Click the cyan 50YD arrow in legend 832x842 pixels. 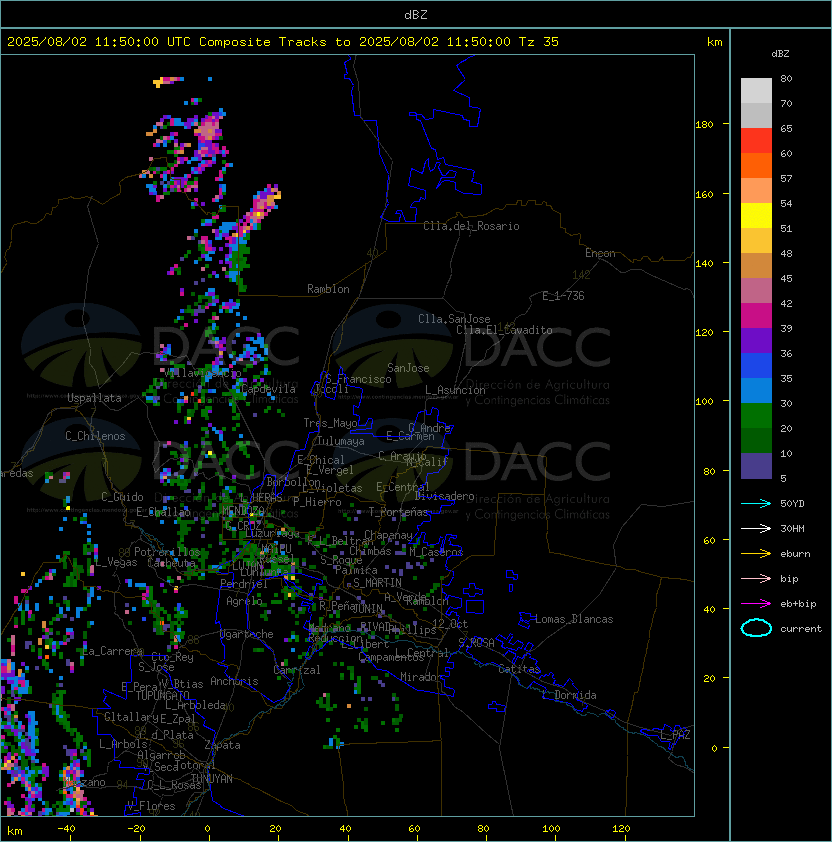(x=756, y=503)
